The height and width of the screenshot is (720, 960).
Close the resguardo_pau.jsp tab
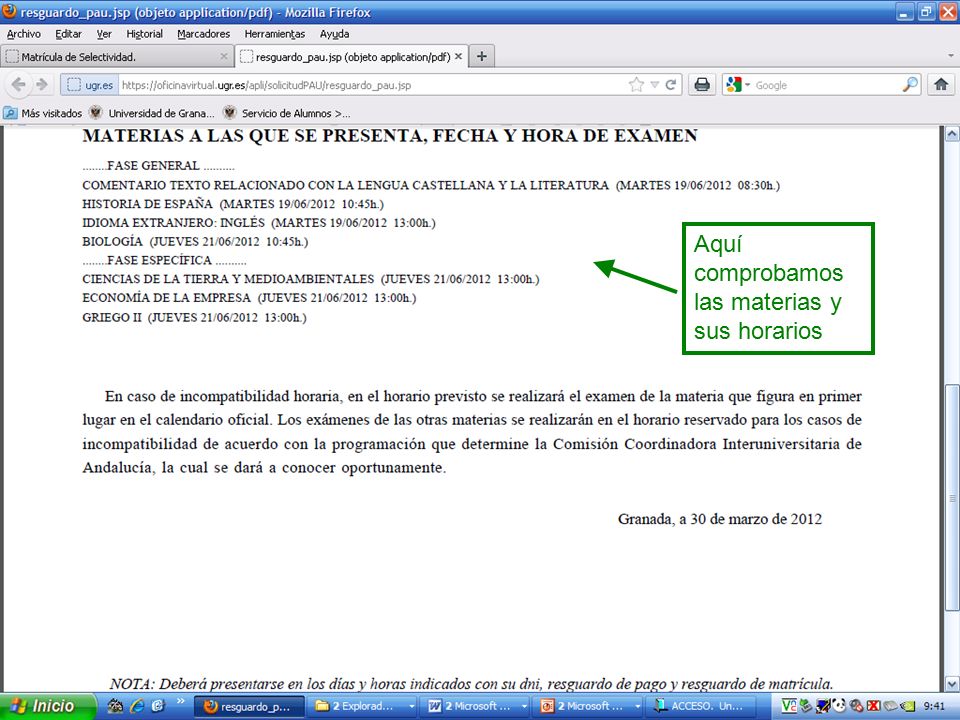(x=458, y=56)
